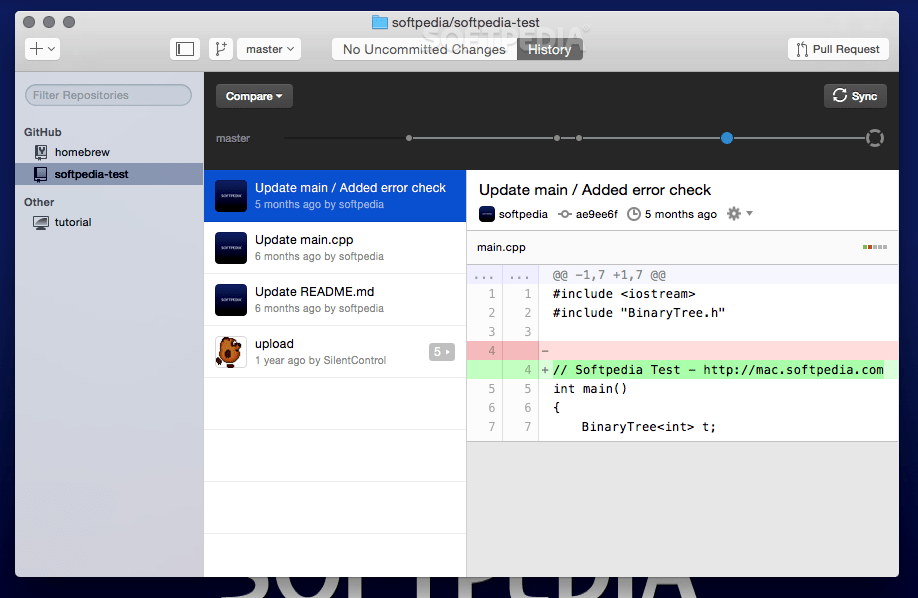
Task: Focus the Filter Repositories field
Action: (108, 95)
